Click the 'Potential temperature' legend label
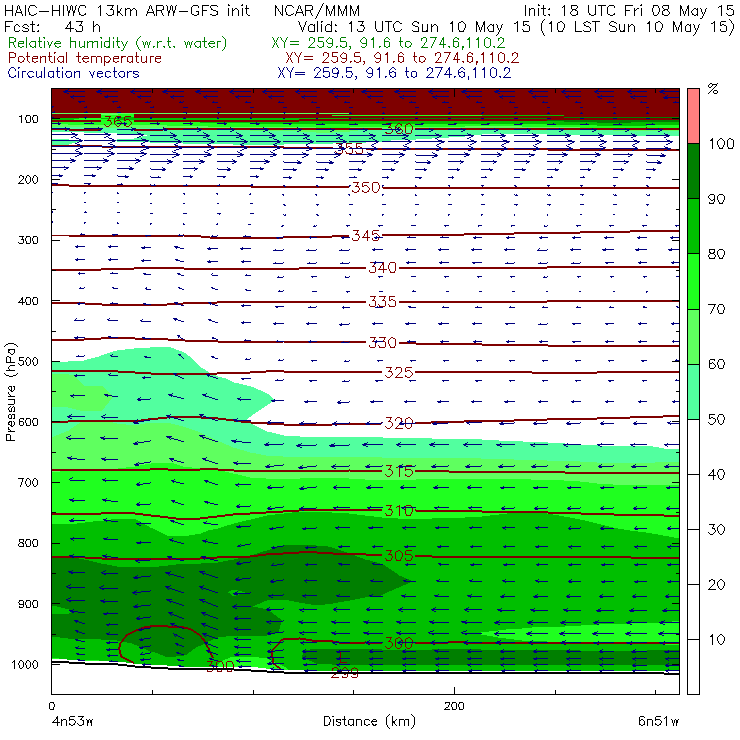 click(x=84, y=58)
